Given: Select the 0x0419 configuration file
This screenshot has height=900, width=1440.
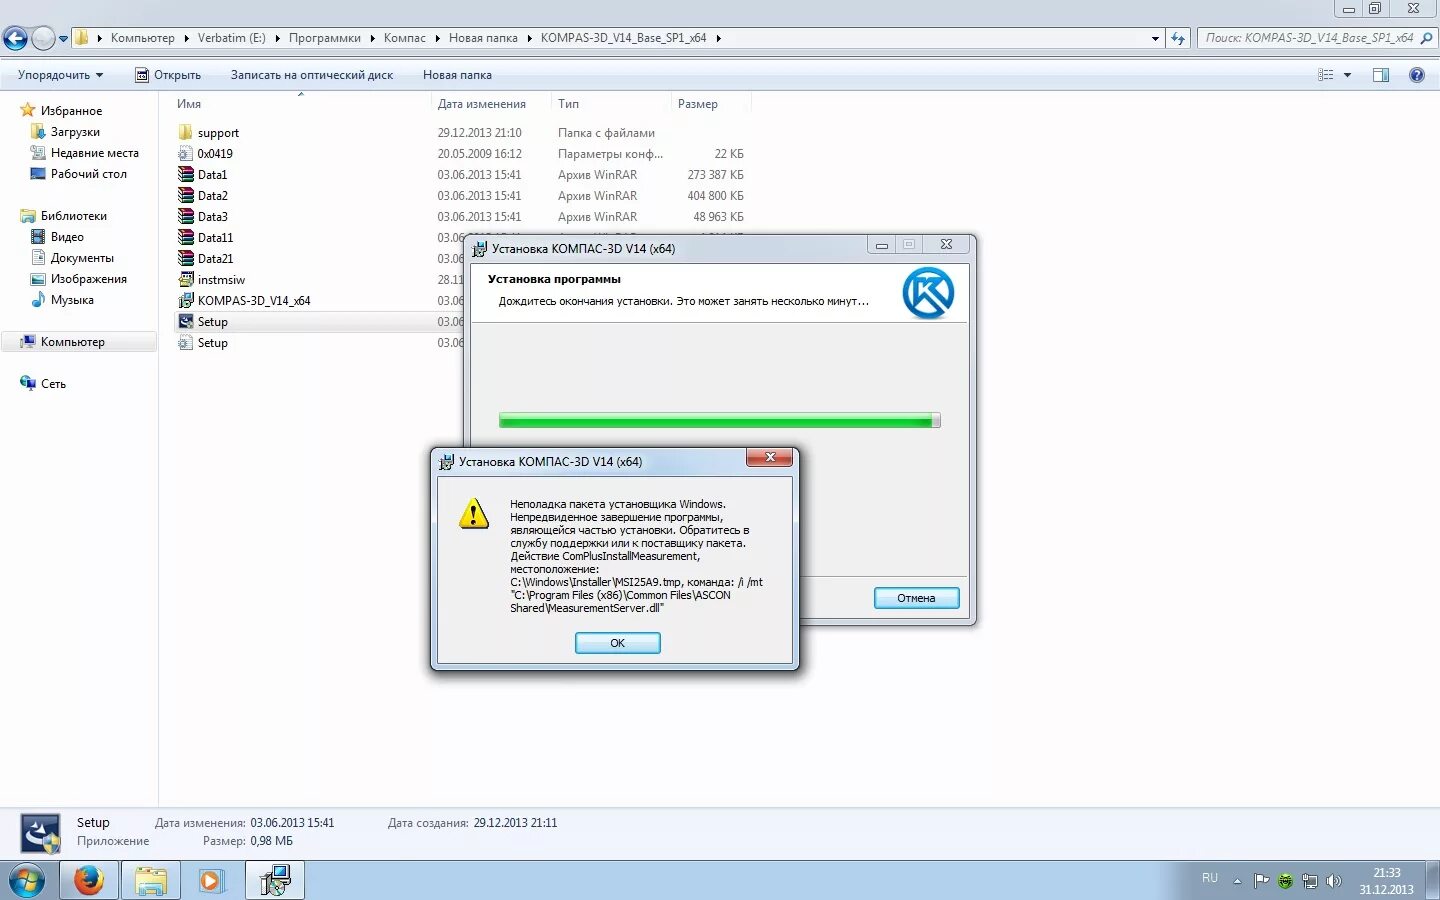Looking at the screenshot, I should [215, 154].
